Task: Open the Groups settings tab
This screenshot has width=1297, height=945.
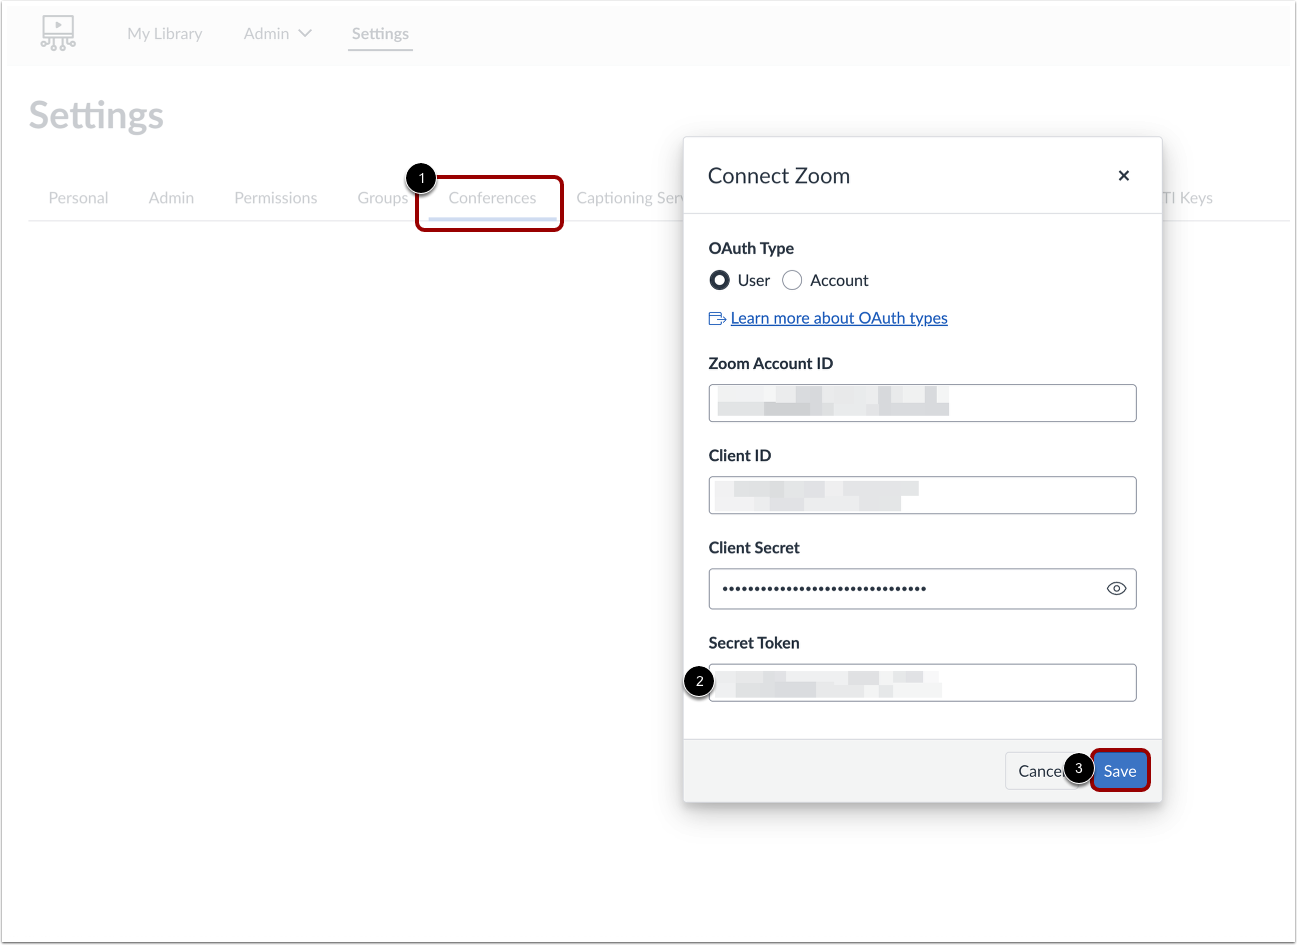Action: click(382, 197)
